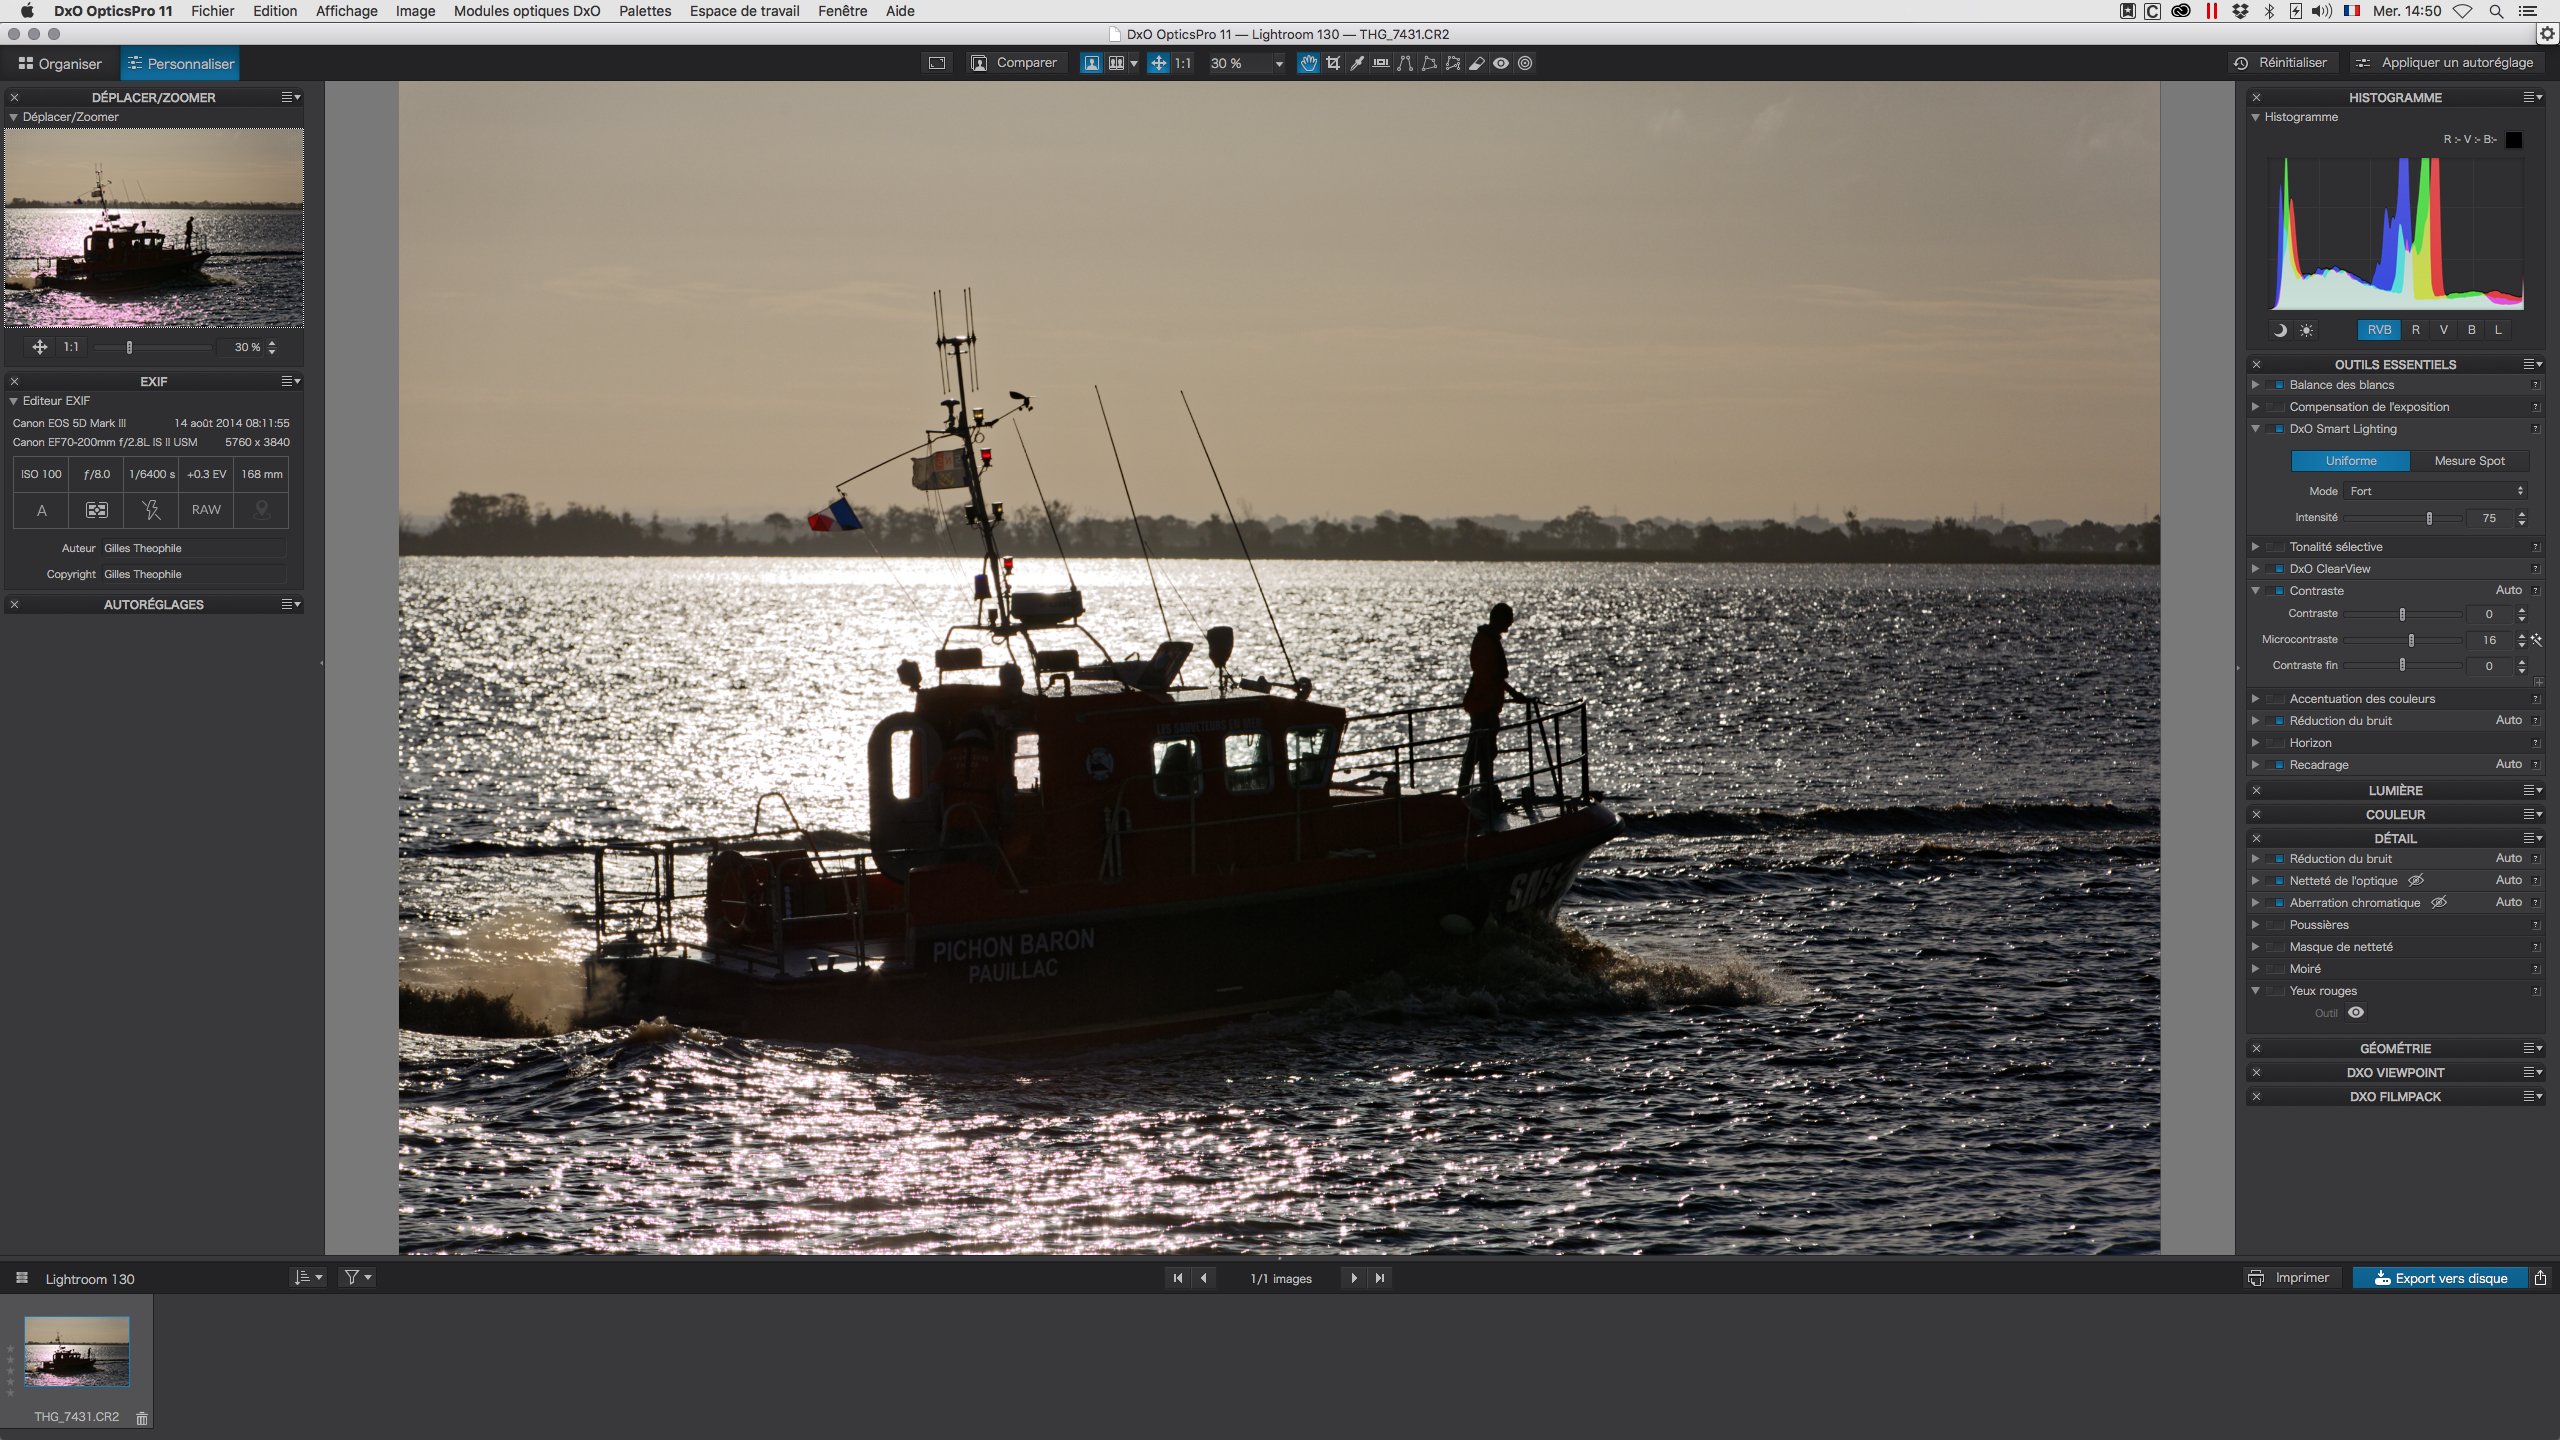Screen dimensions: 2560x1440
Task: Click fit zoom icon in Déplacer/Zoomer palette
Action: point(40,347)
